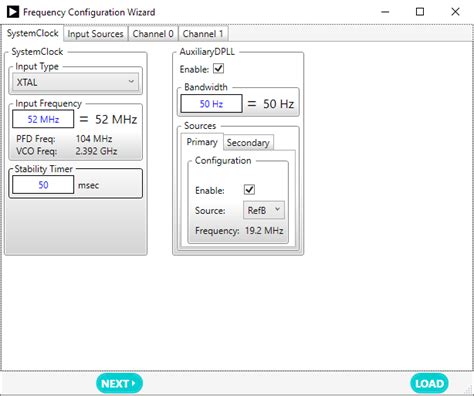Screen dimensions: 474x396
Task: Switch to the SystemClock tab
Action: pyautogui.click(x=33, y=33)
